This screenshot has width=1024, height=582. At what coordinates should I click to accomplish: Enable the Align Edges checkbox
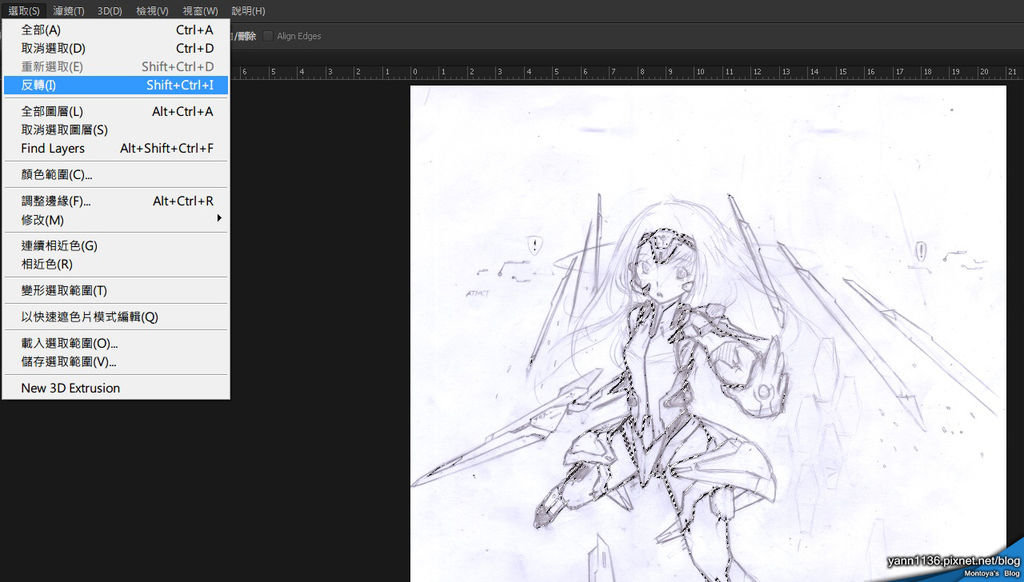[268, 36]
